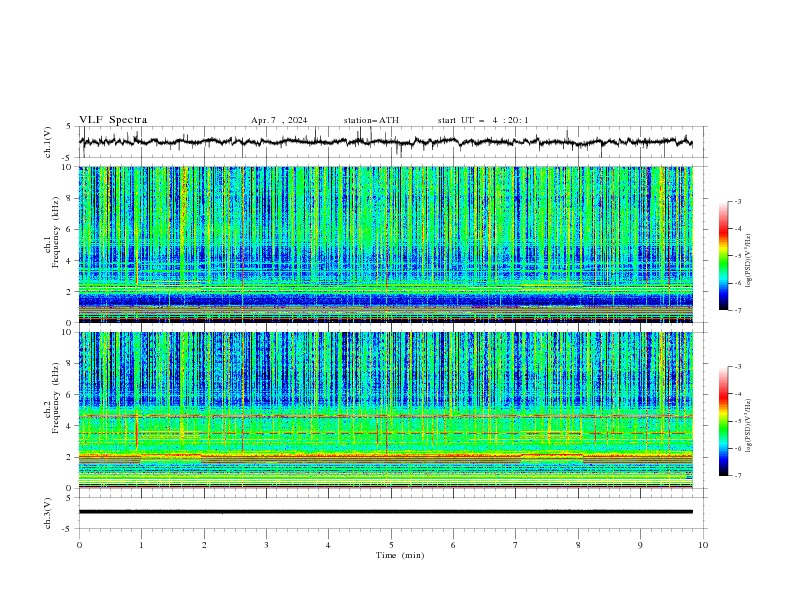The image size is (792, 612).
Task: Click the ch.2 frequency tick label "2"
Action: (71, 457)
